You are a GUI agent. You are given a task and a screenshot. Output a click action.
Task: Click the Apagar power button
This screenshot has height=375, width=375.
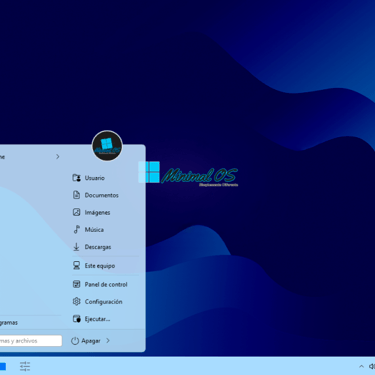coord(86,341)
